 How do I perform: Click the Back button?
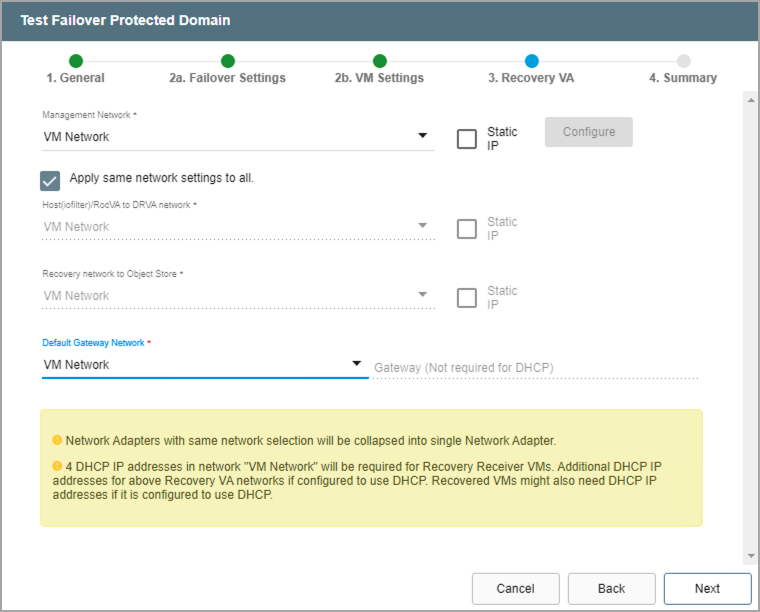(x=611, y=589)
